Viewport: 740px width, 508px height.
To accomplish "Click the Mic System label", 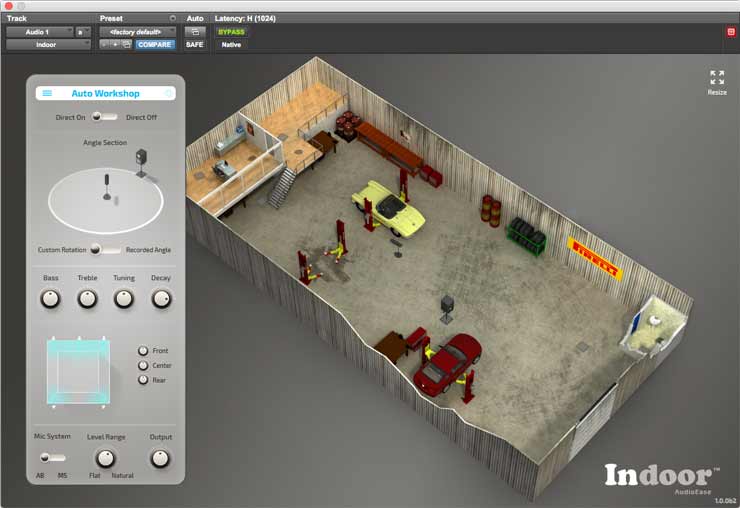I will point(52,436).
